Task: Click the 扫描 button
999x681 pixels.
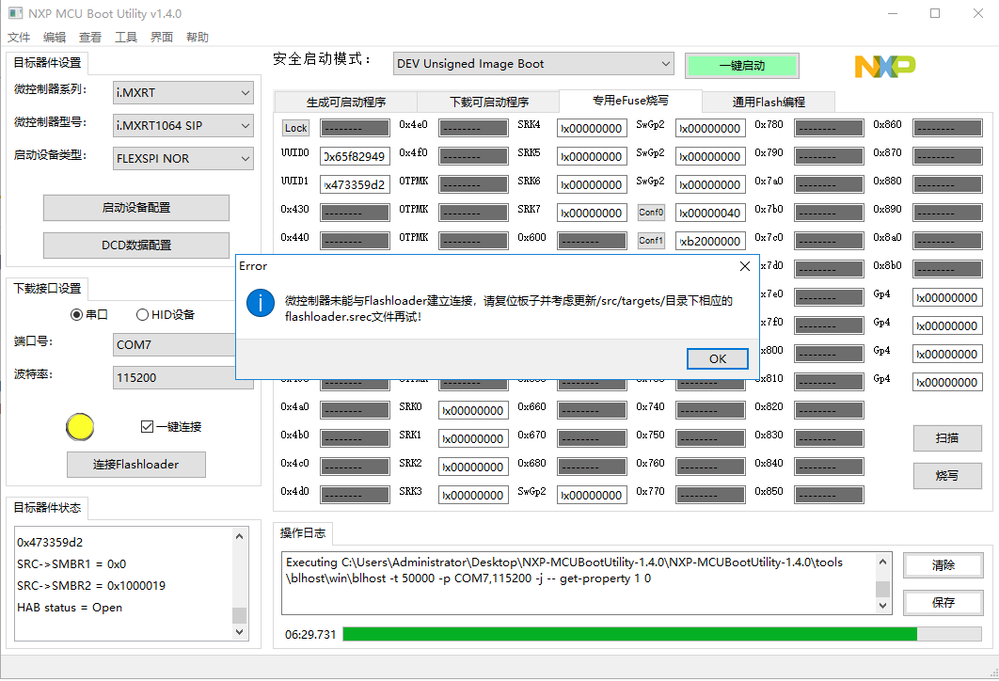Action: 947,438
